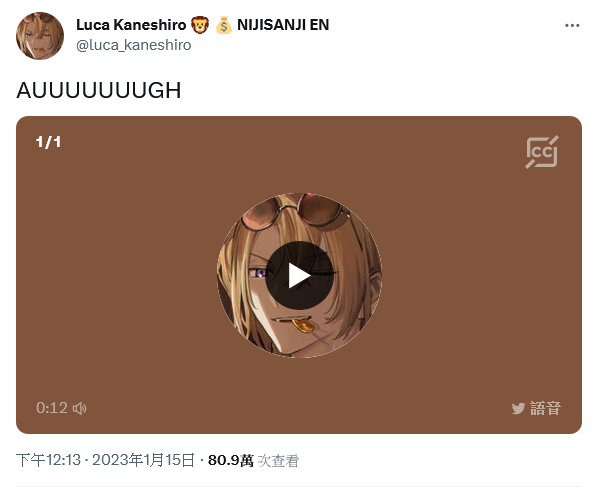The height and width of the screenshot is (489, 598).
Task: Click the 次查看 views label
Action: (x=278, y=461)
